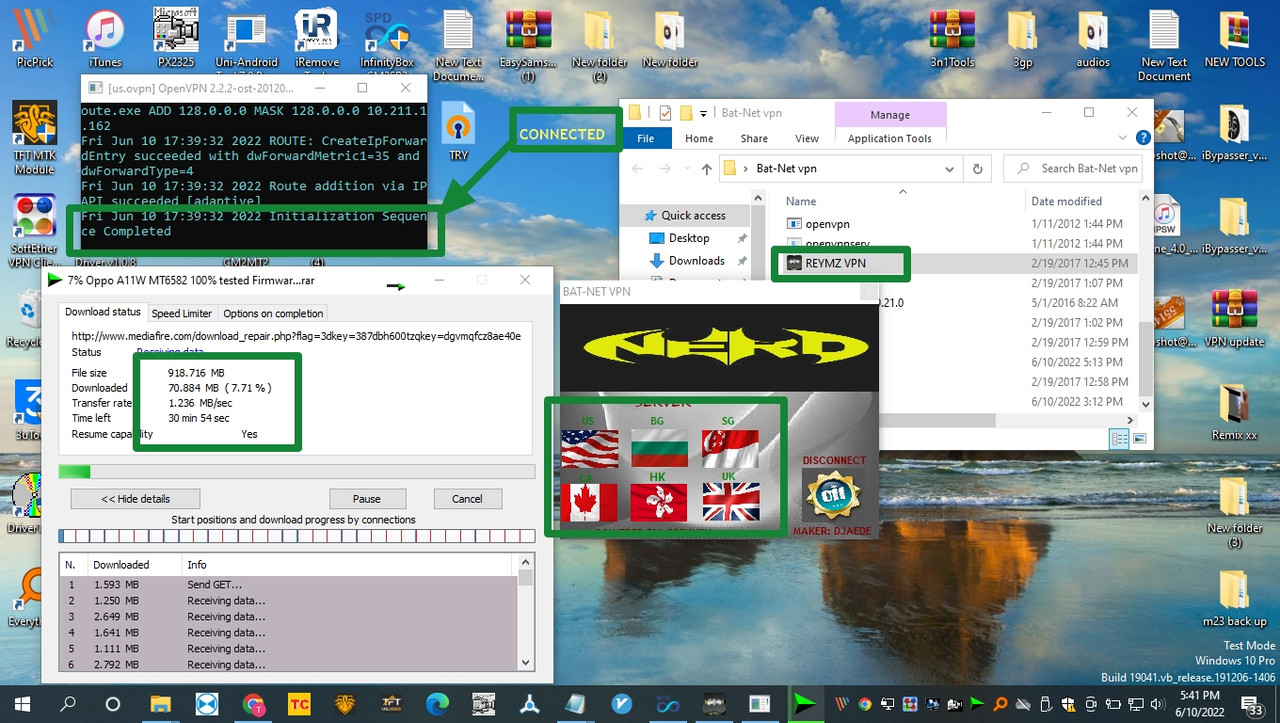Viewport: 1280px width, 723px height.
Task: Select REYMZ VPN file in Explorer
Action: click(x=835, y=263)
